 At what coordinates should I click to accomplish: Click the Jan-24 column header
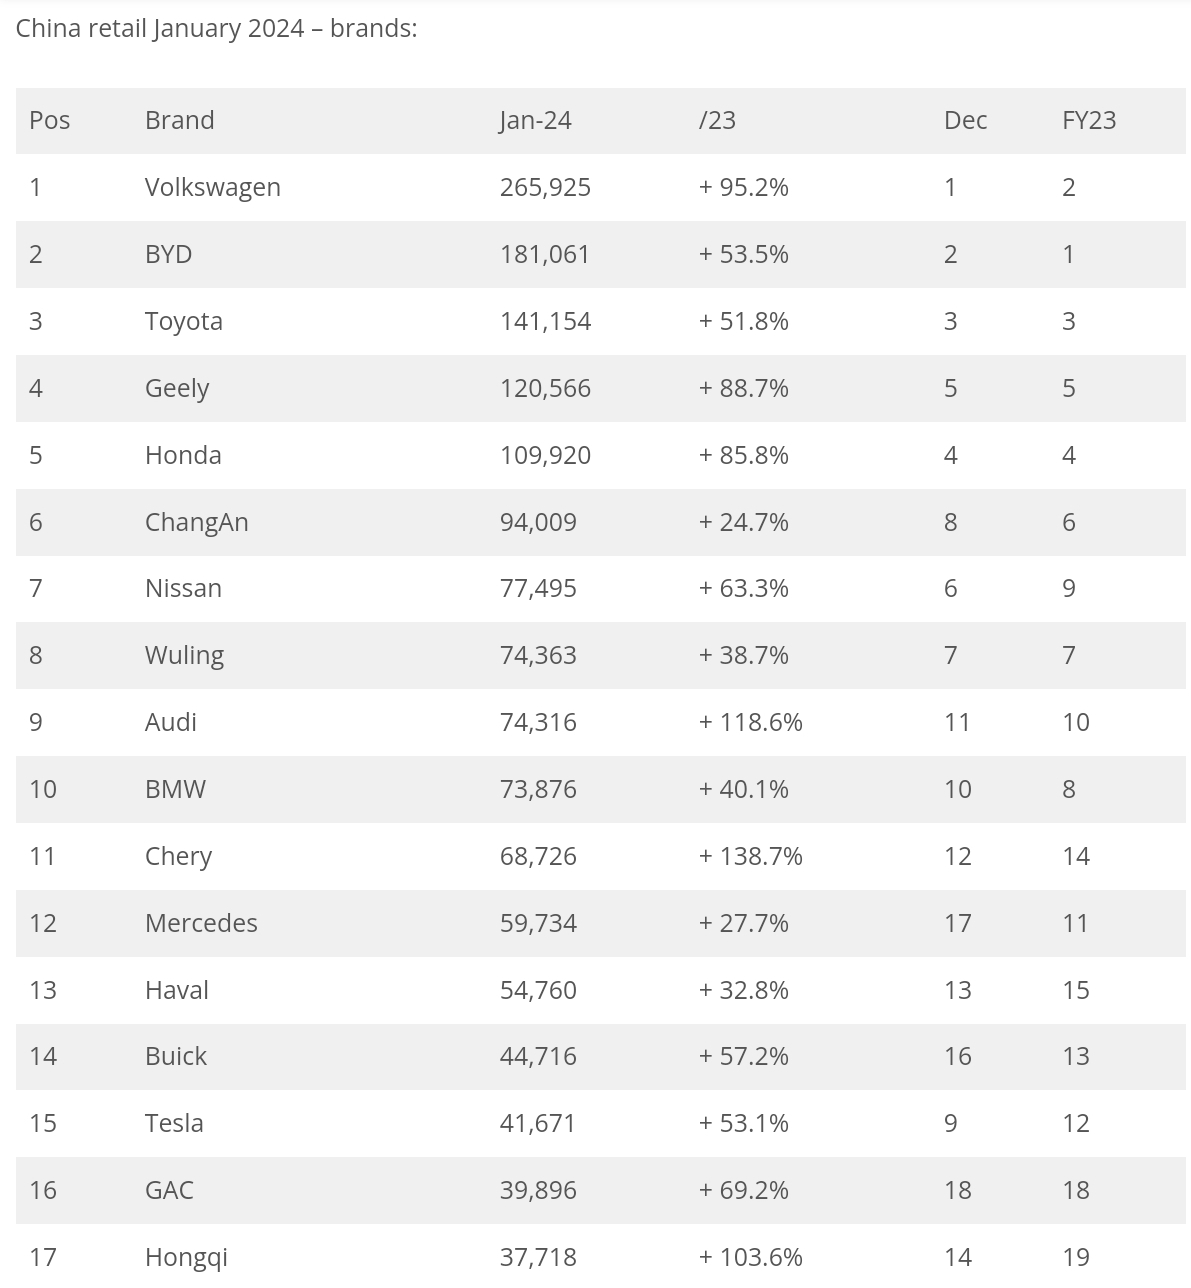click(535, 120)
